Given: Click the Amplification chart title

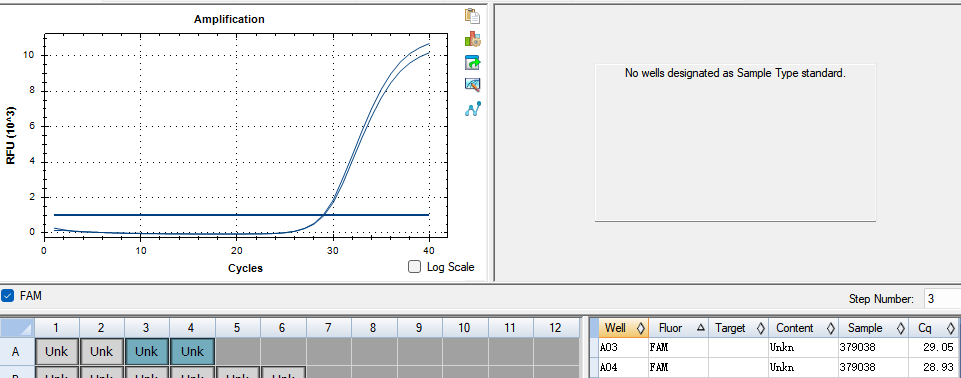Looking at the screenshot, I should [x=229, y=19].
